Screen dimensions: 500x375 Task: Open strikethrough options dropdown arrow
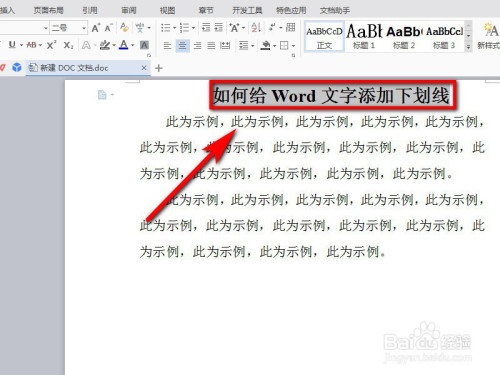coord(40,45)
